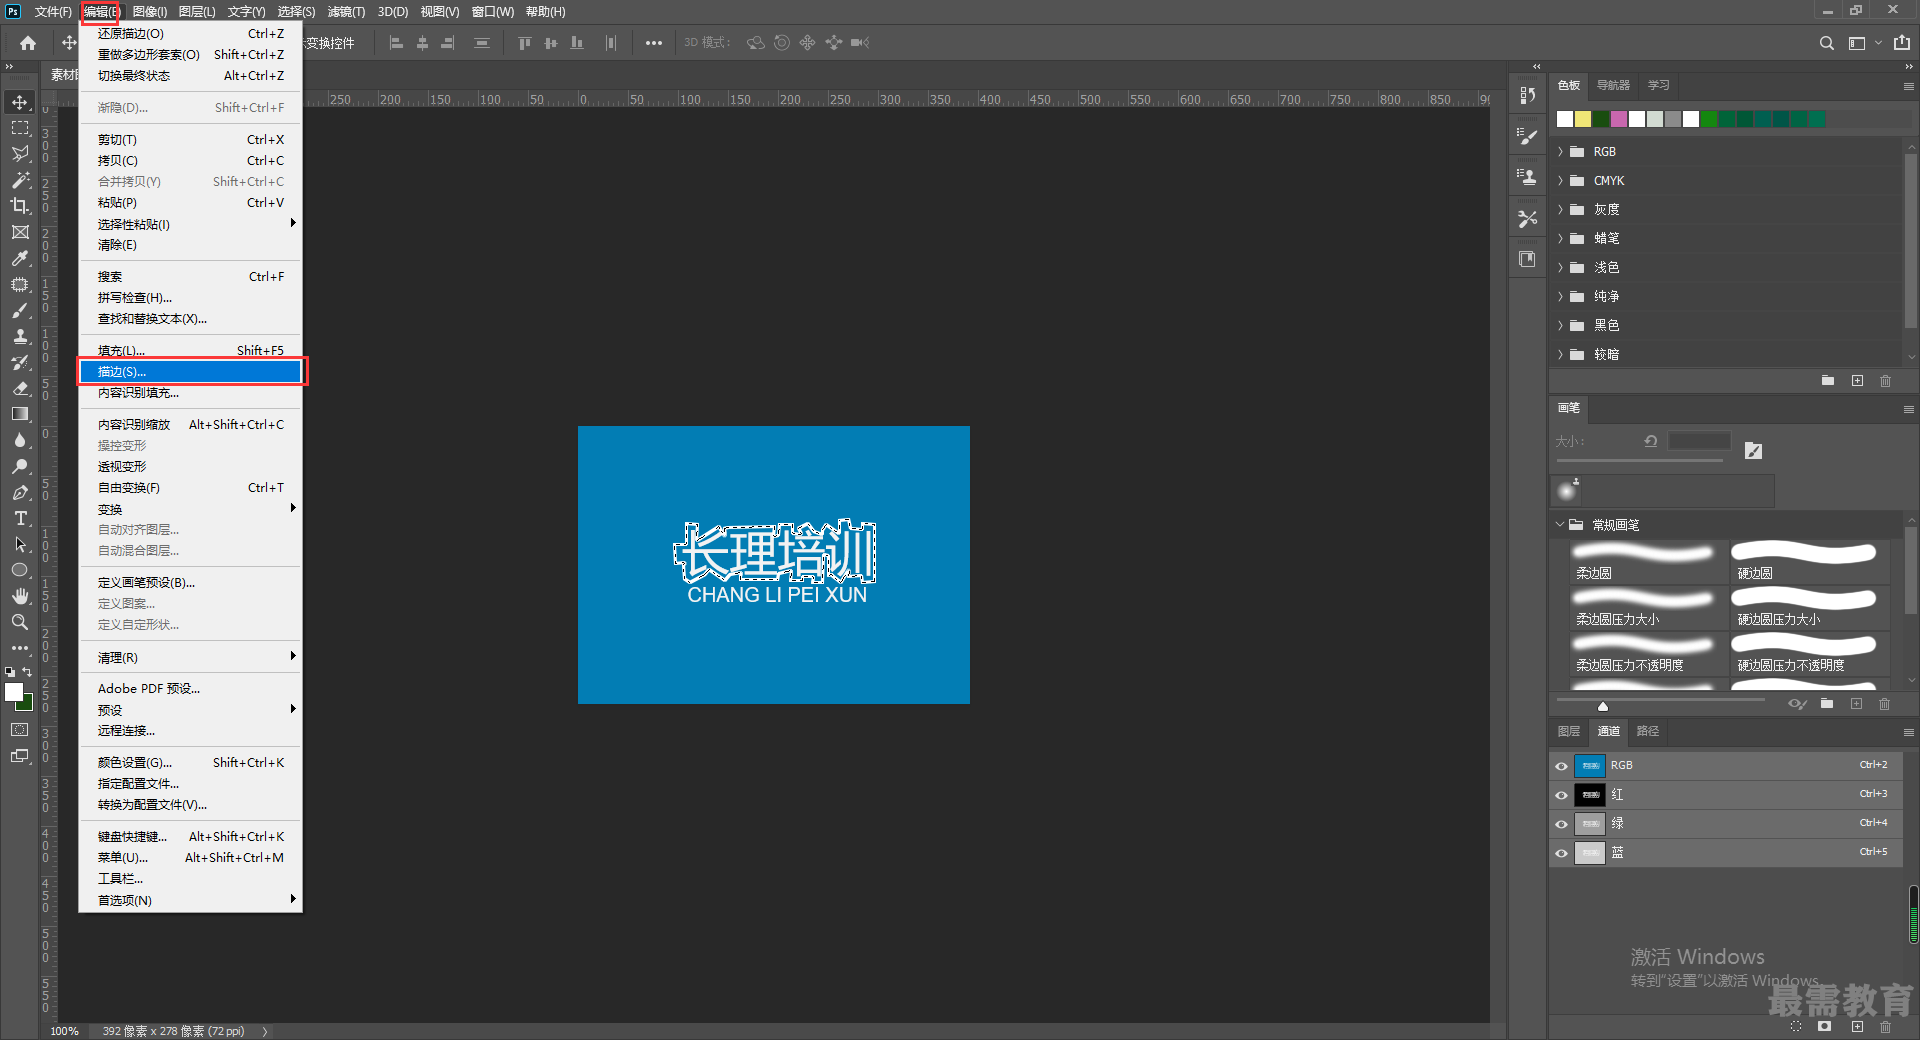1920x1040 pixels.
Task: Select the Brush tool
Action: 20,310
